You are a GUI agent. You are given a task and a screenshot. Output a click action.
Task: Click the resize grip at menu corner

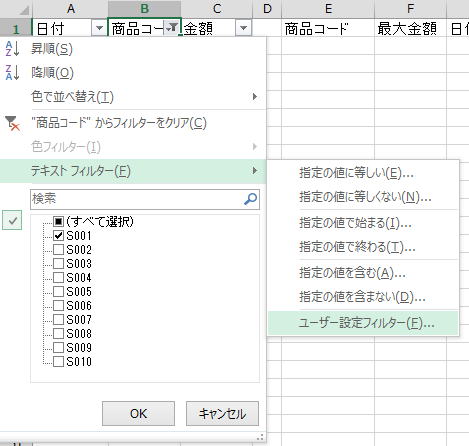coord(260,437)
